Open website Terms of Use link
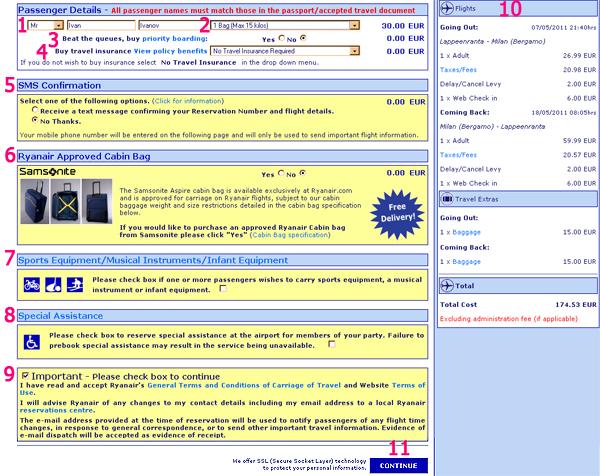The width and height of the screenshot is (600, 476). 409,385
